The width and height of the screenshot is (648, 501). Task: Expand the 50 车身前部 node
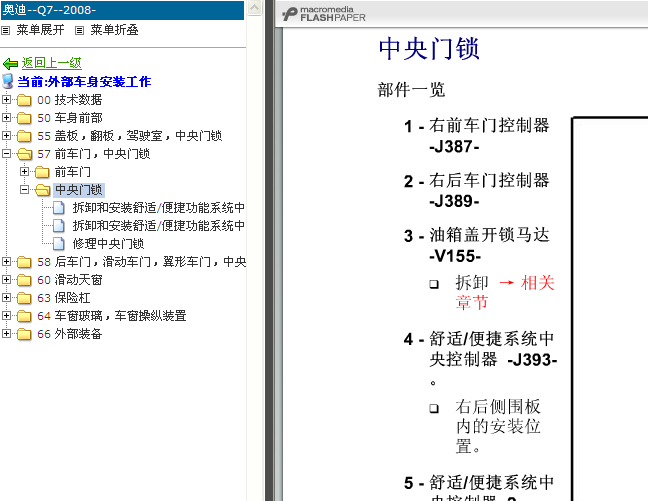(x=6, y=118)
